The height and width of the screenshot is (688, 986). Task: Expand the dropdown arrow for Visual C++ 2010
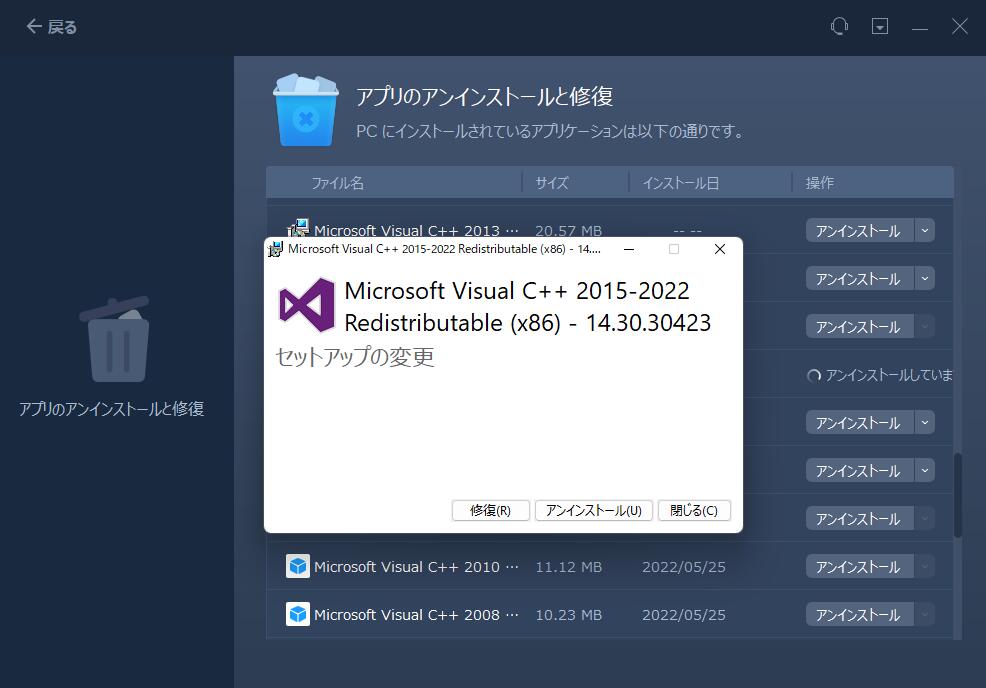pos(925,567)
